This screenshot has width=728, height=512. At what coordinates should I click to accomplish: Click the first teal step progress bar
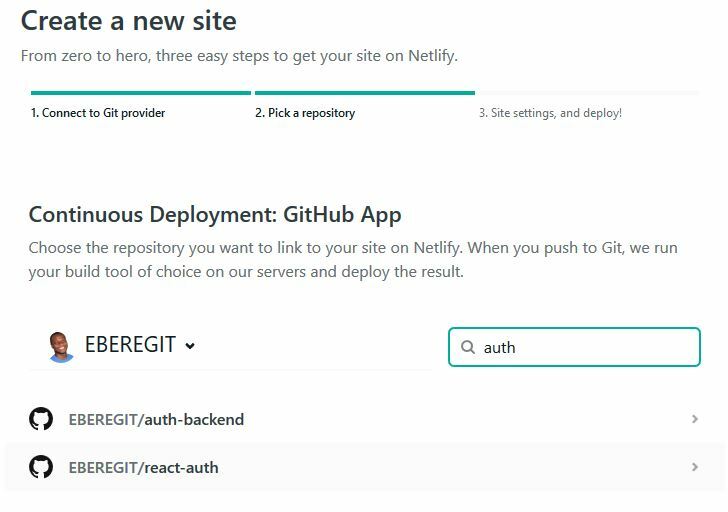[x=141, y=93]
